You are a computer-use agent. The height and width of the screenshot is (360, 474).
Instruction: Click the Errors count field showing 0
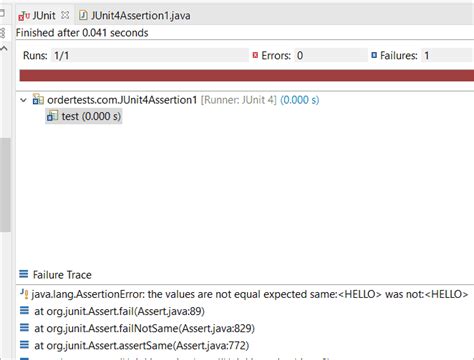(331, 55)
